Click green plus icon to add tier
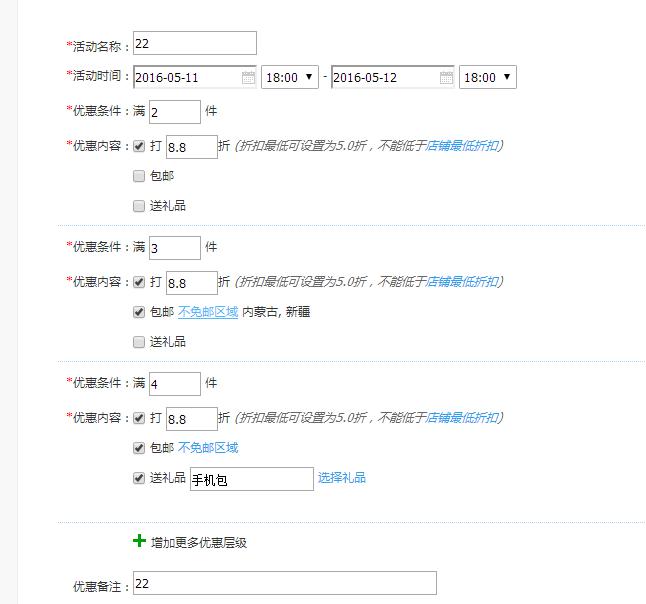The width and height of the screenshot is (646, 604). tap(139, 541)
